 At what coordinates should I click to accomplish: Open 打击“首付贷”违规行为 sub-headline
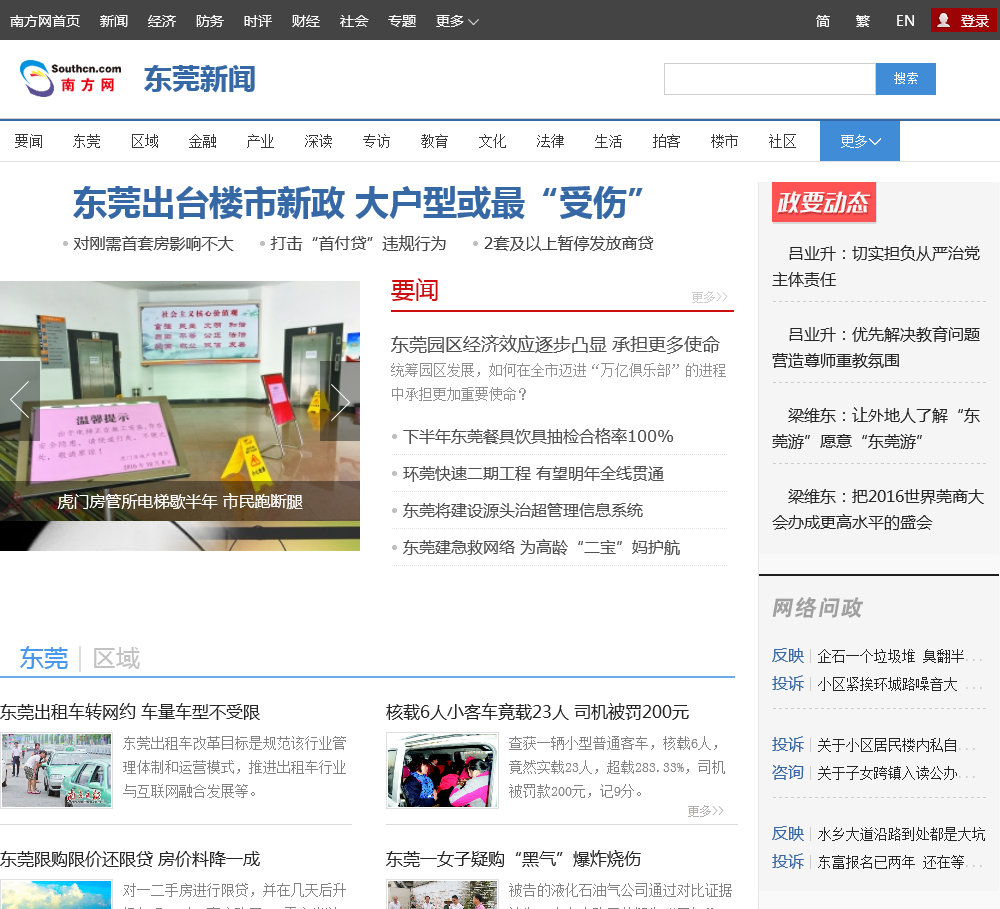pos(358,244)
